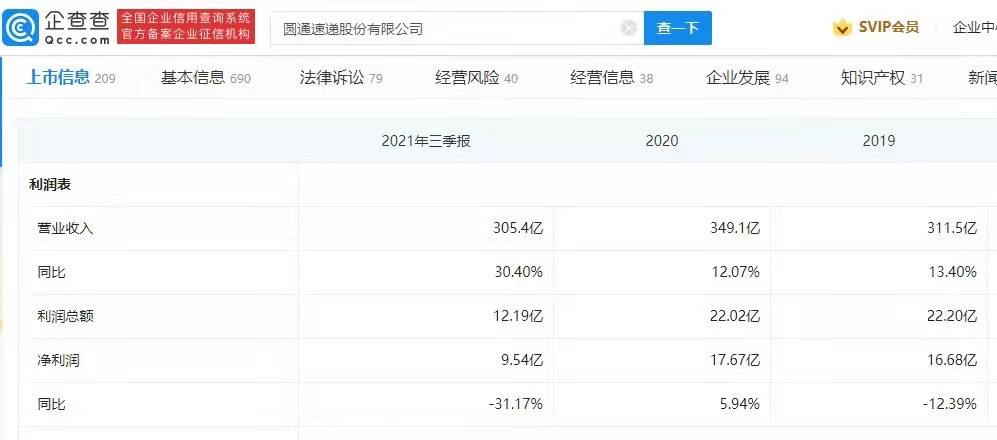Viewport: 997px width, 440px height.
Task: Click the 311.5亿 revenue value
Action: (952, 229)
